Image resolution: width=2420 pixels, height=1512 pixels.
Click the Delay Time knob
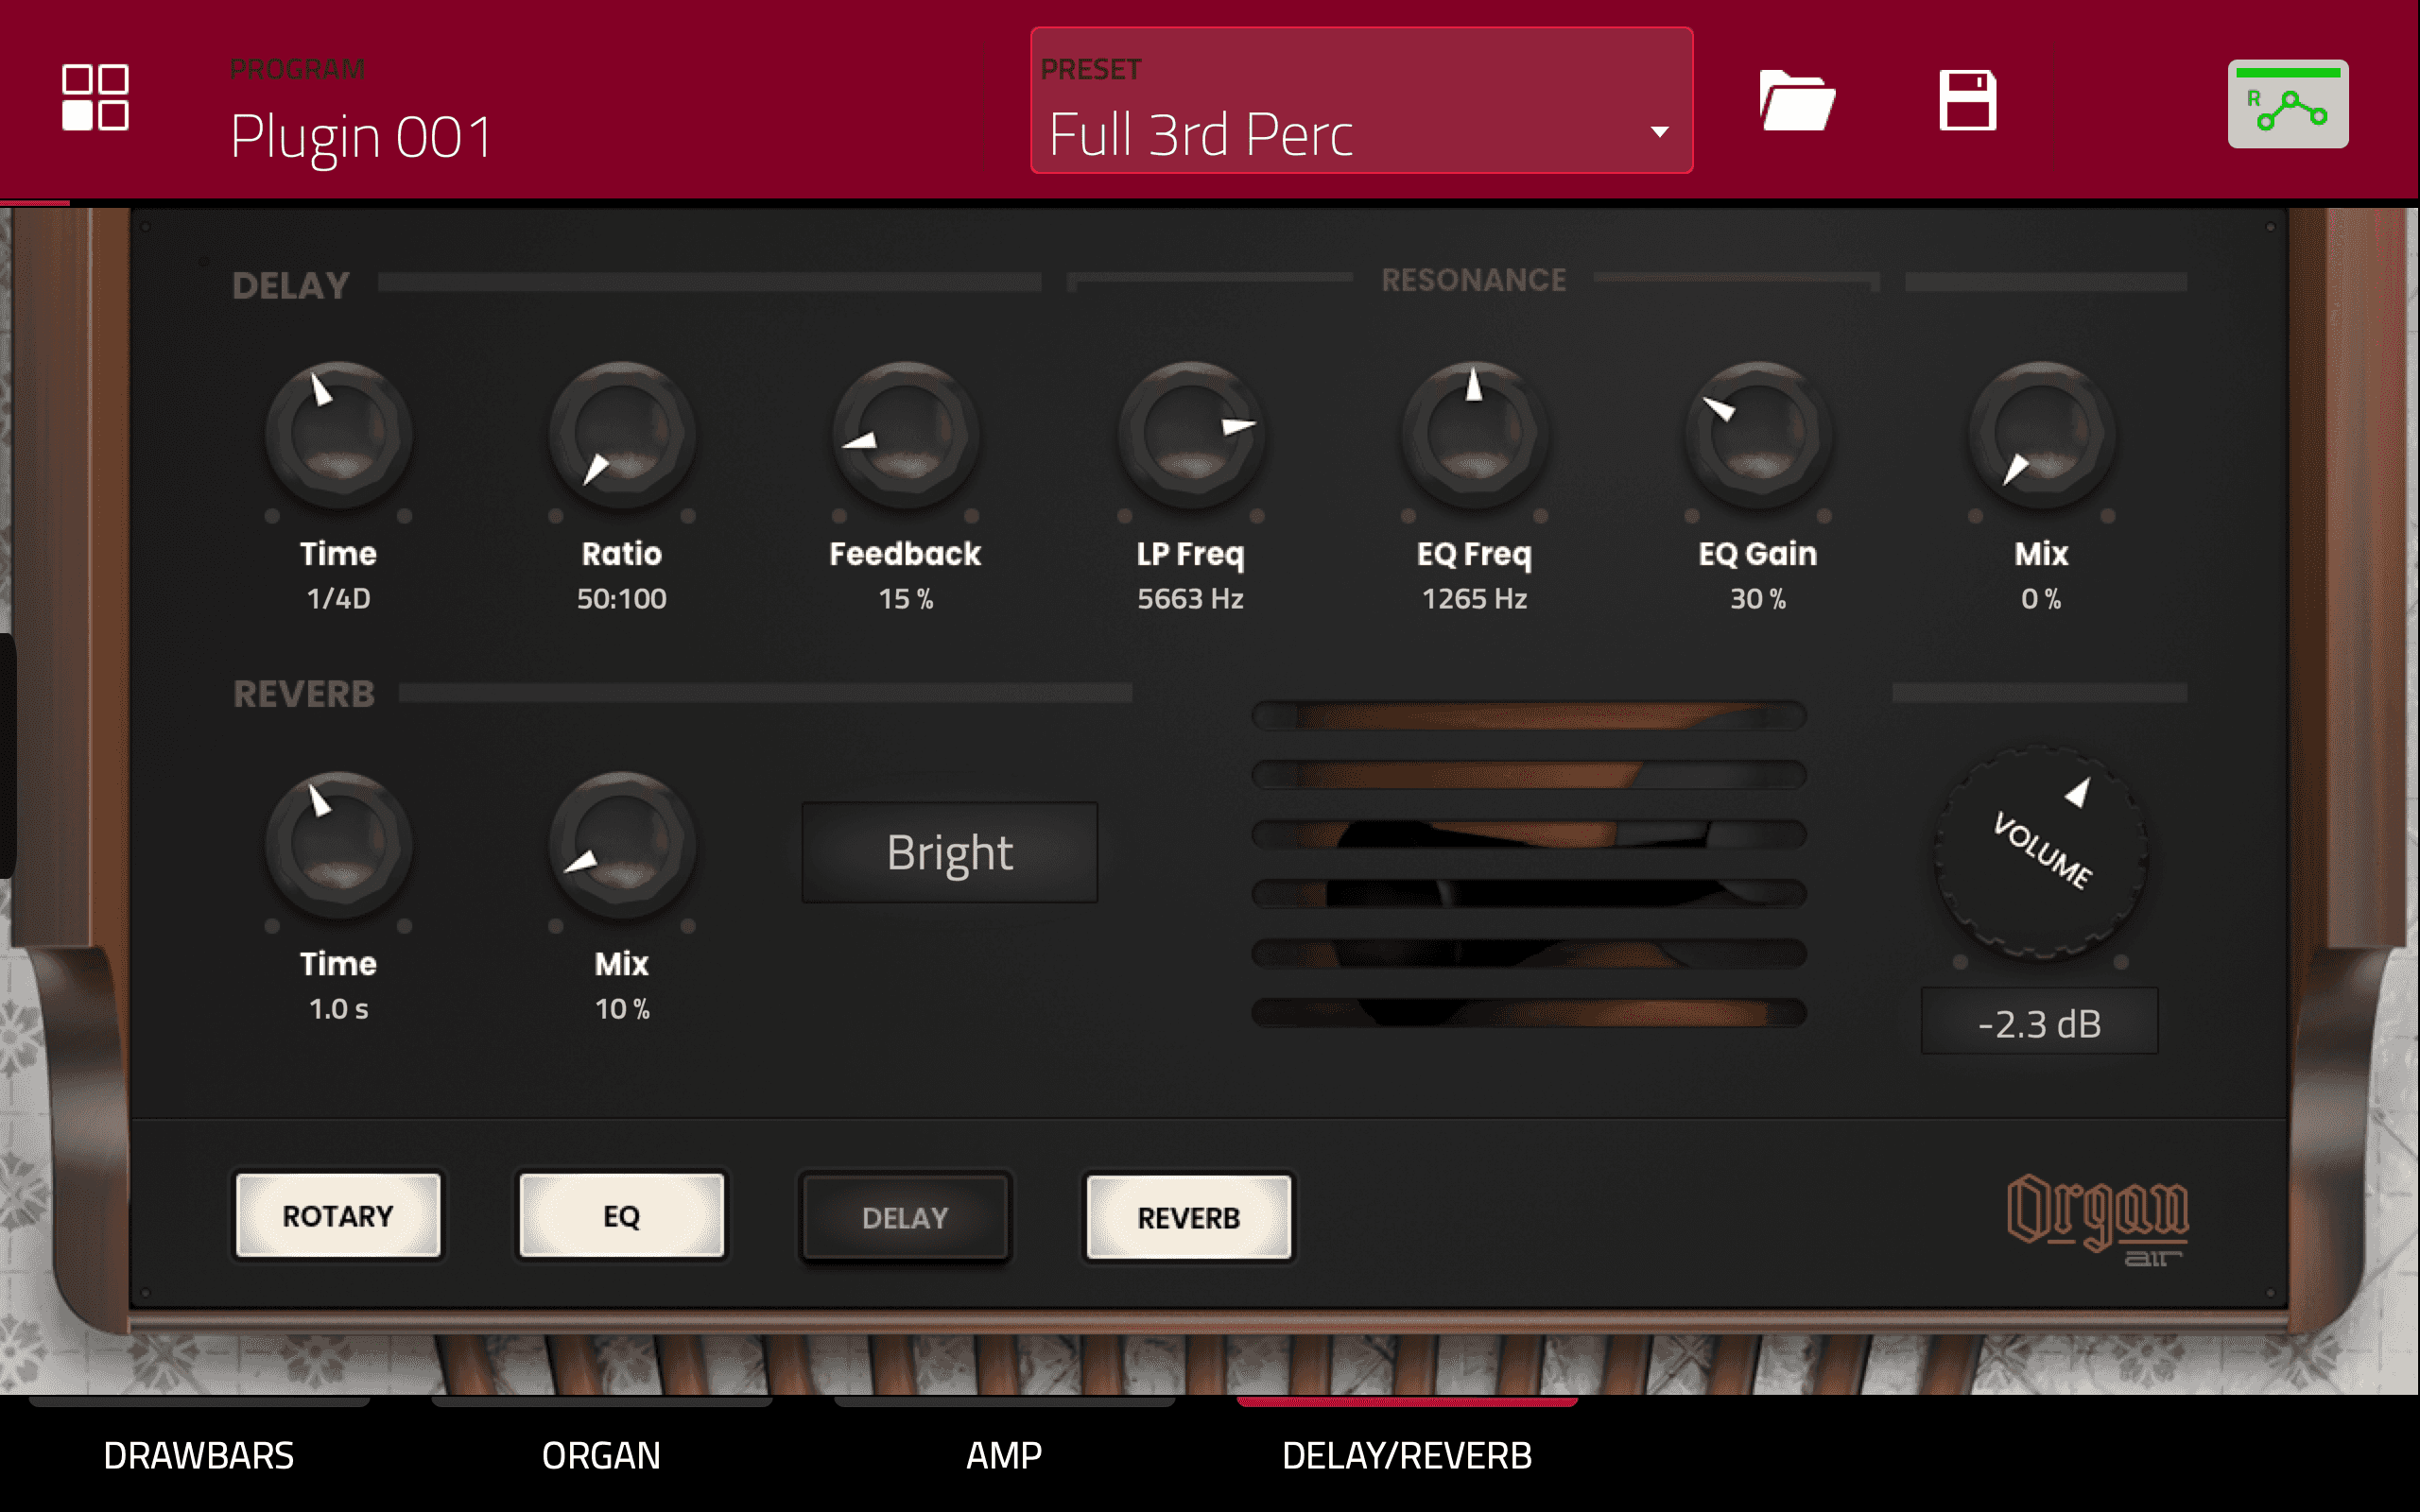(x=338, y=436)
